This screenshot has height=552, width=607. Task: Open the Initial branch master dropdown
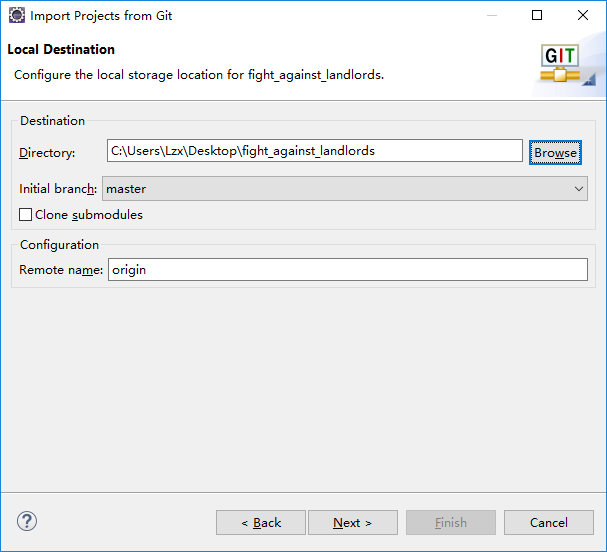(345, 189)
